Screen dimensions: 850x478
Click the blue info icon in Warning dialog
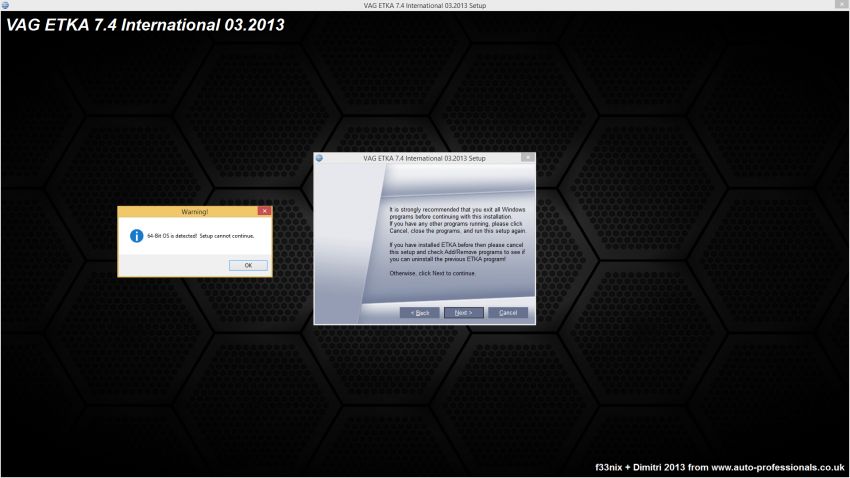click(x=137, y=236)
